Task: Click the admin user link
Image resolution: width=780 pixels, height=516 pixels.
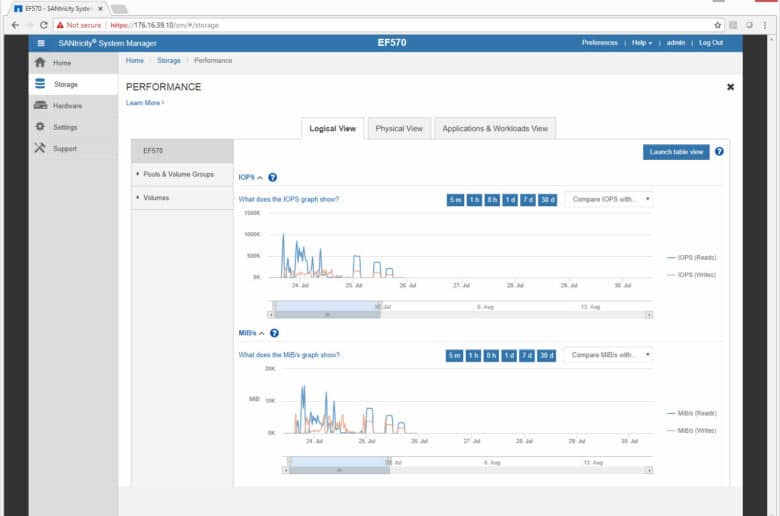Action: coord(676,43)
